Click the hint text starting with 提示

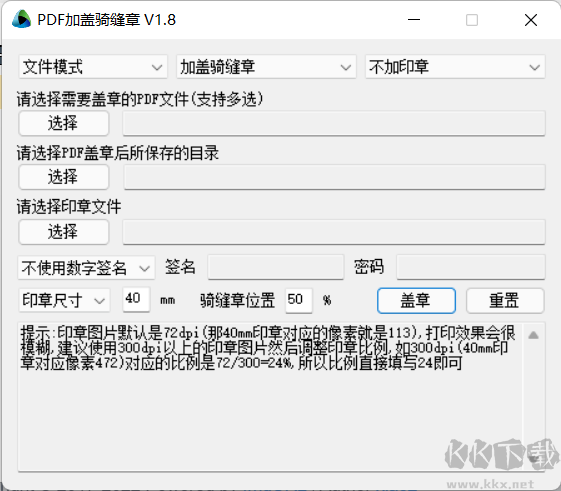[x=268, y=348]
